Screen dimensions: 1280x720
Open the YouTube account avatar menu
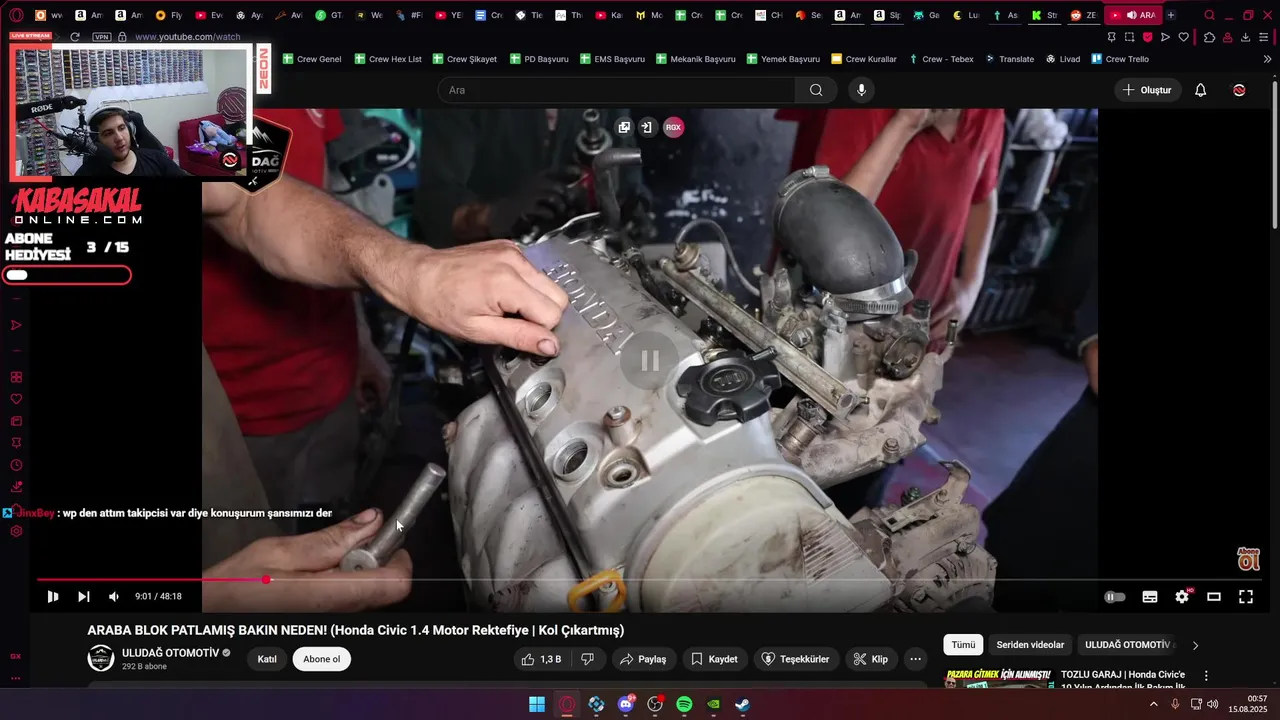(x=1239, y=90)
